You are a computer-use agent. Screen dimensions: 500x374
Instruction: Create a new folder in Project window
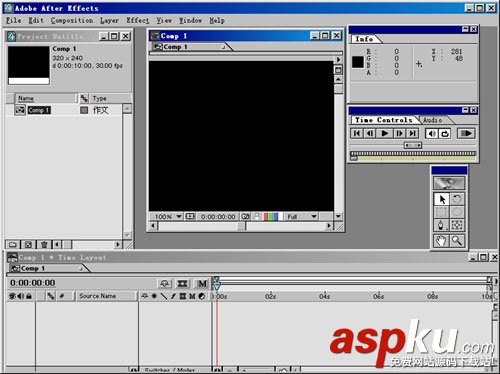(x=13, y=245)
